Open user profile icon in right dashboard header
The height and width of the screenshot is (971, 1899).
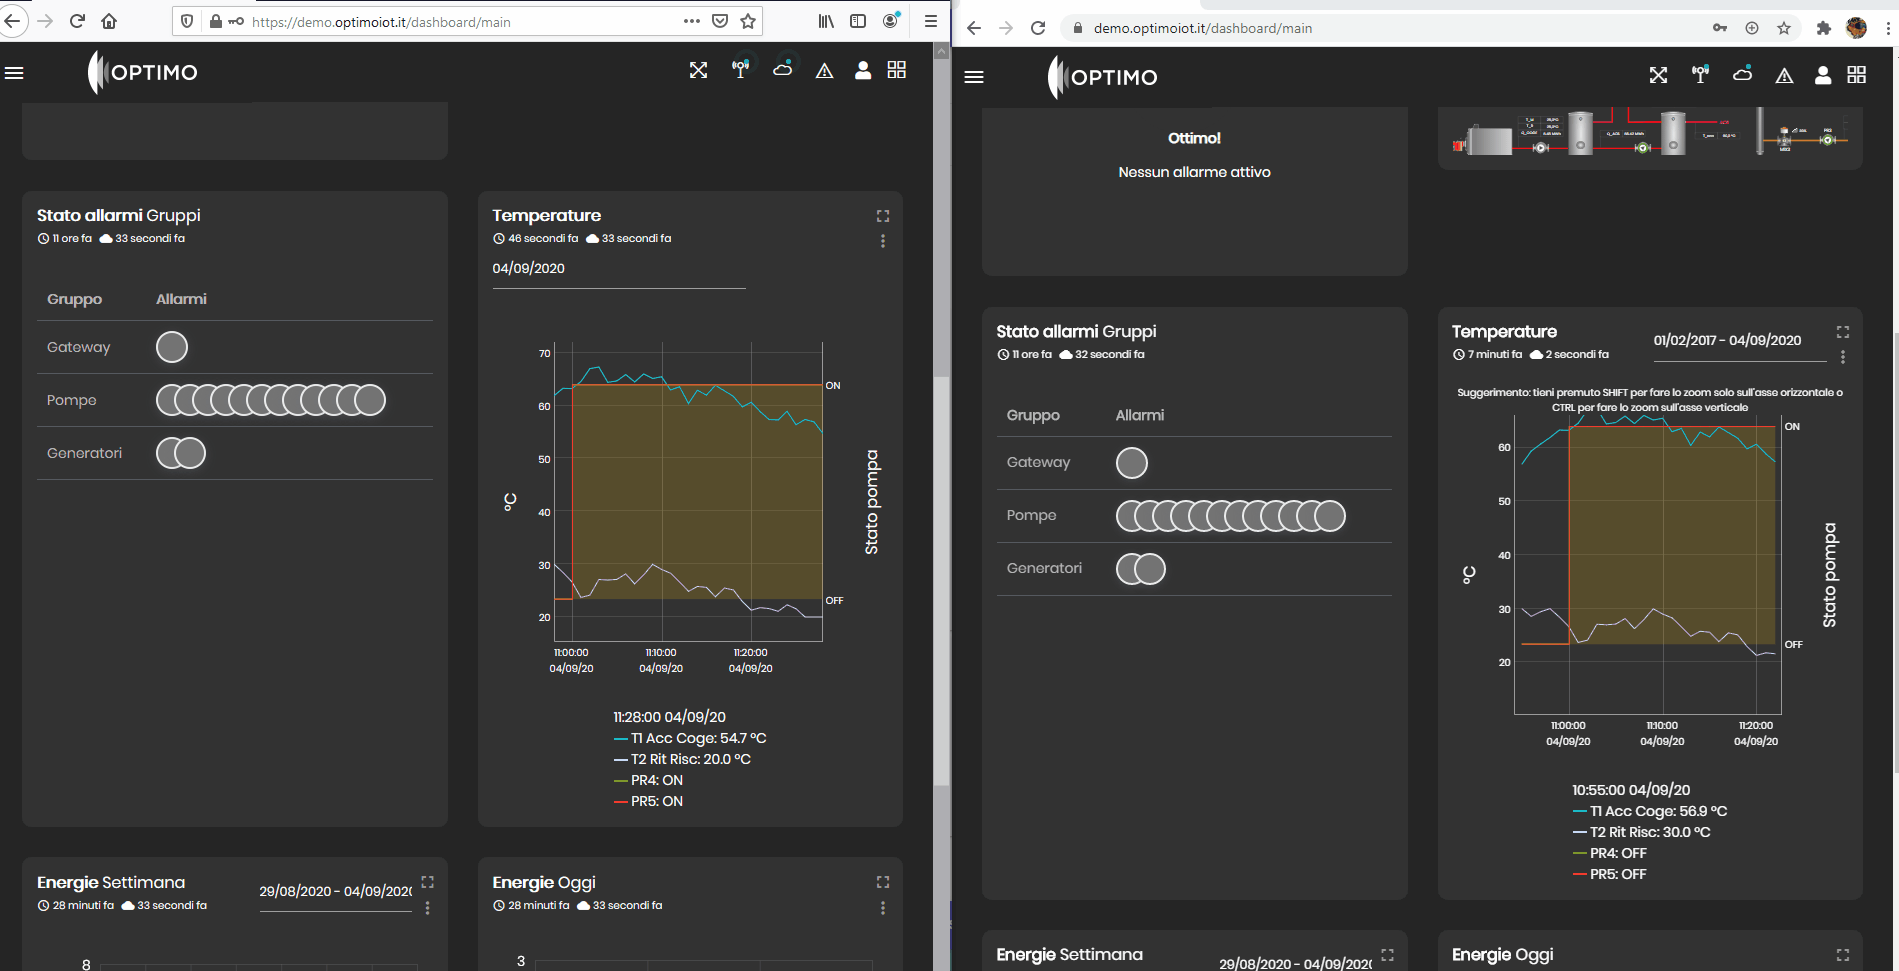click(1823, 75)
